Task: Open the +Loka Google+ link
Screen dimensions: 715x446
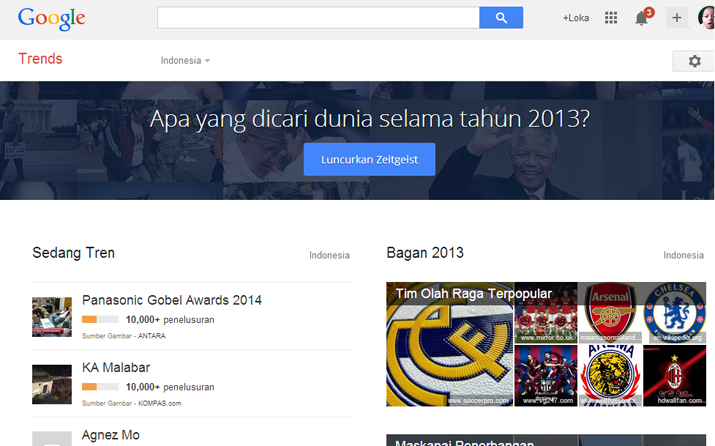Action: click(x=575, y=18)
